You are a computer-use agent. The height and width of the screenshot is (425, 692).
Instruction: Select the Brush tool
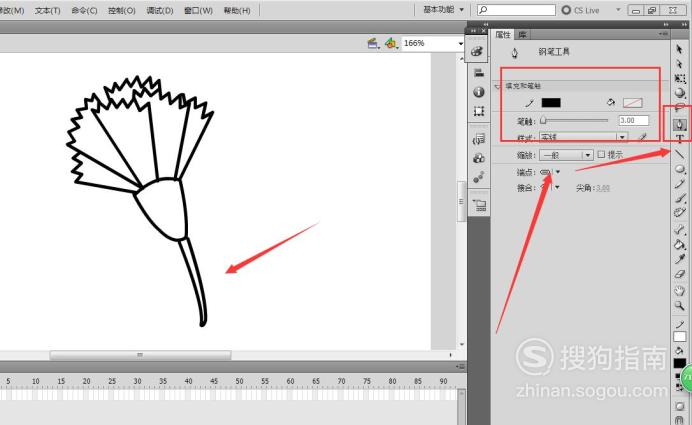[680, 199]
